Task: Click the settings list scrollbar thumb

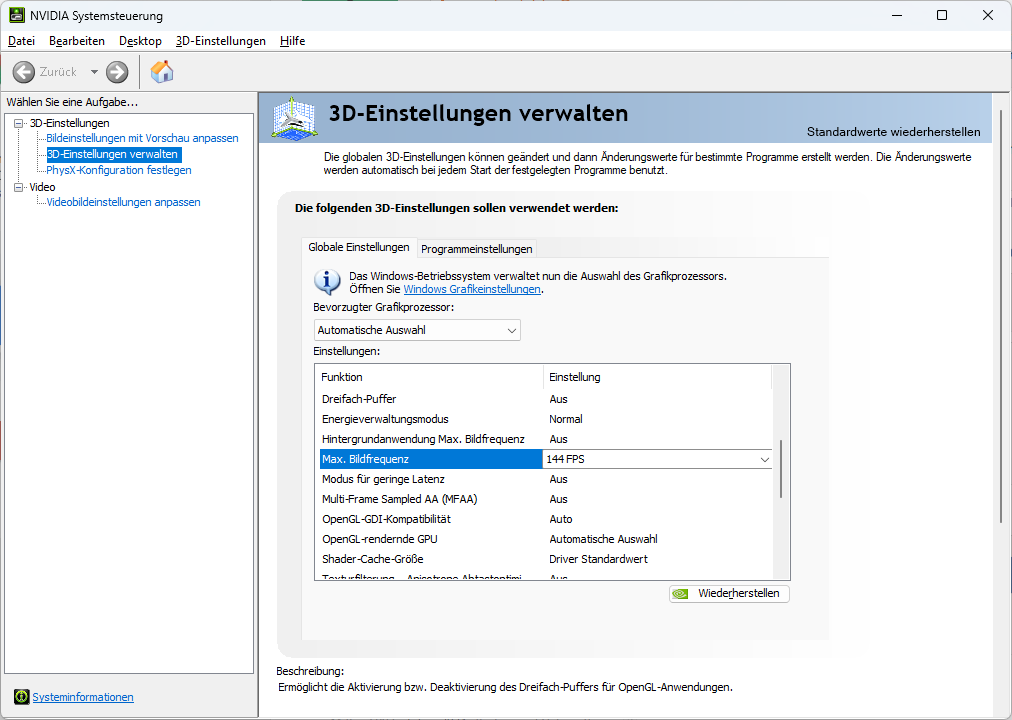Action: (781, 469)
